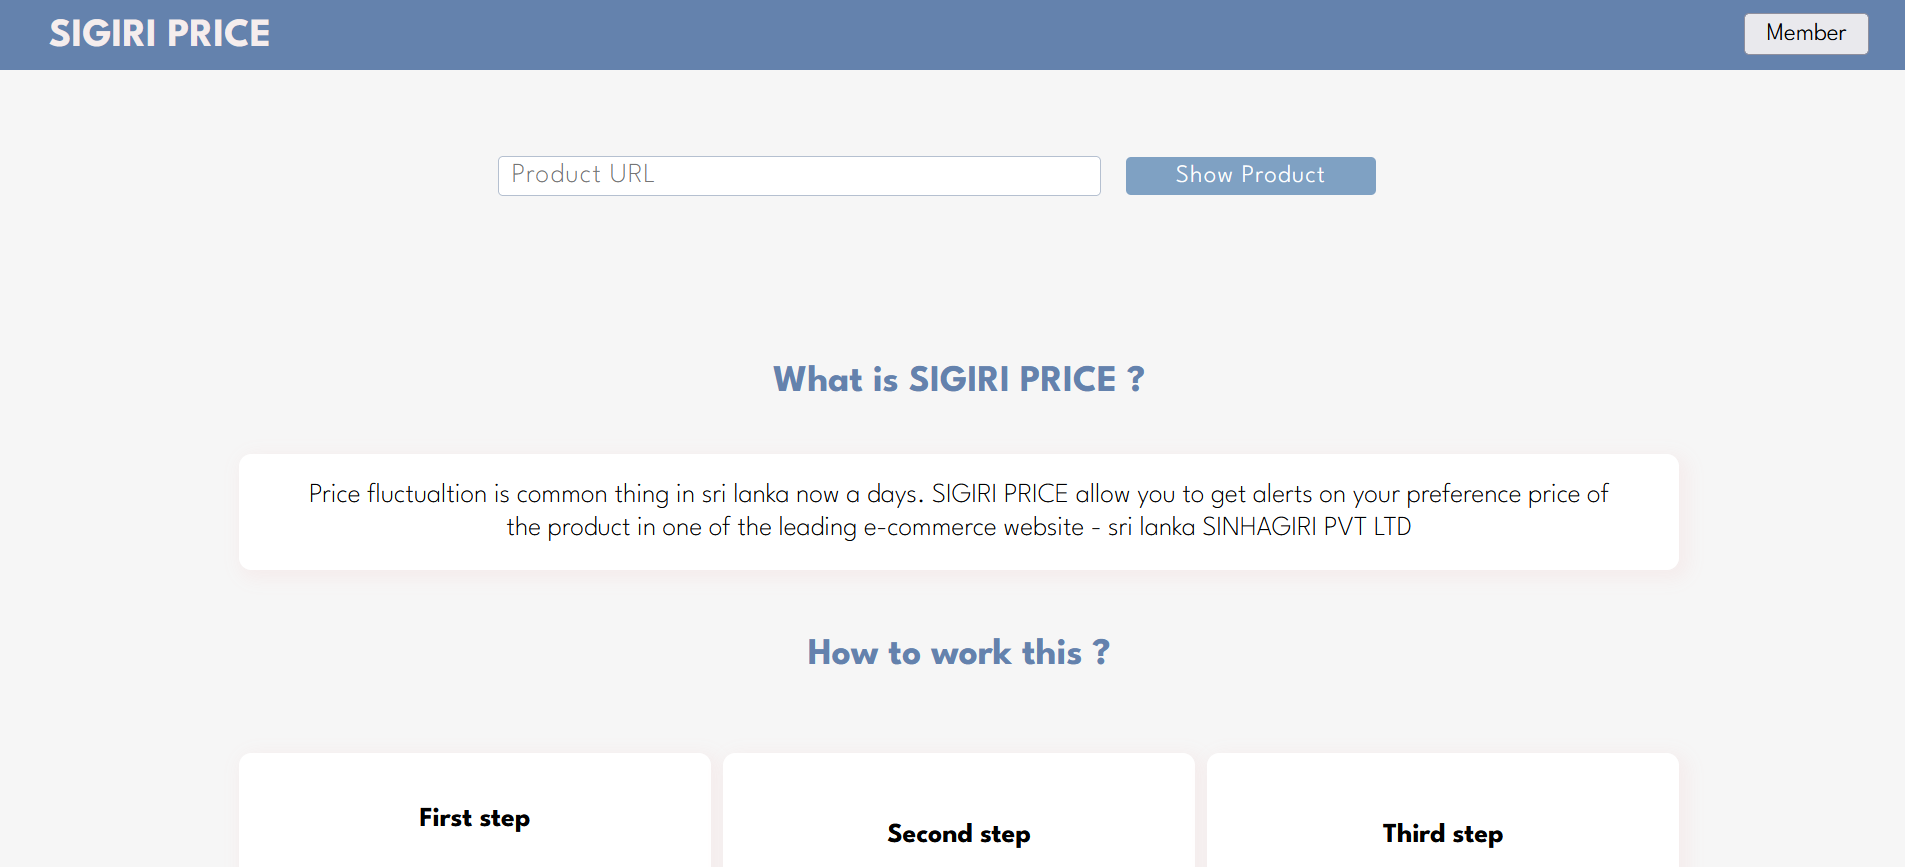Click the SIGIRI PRICE wordmark to return home
The width and height of the screenshot is (1905, 867).
tap(160, 33)
